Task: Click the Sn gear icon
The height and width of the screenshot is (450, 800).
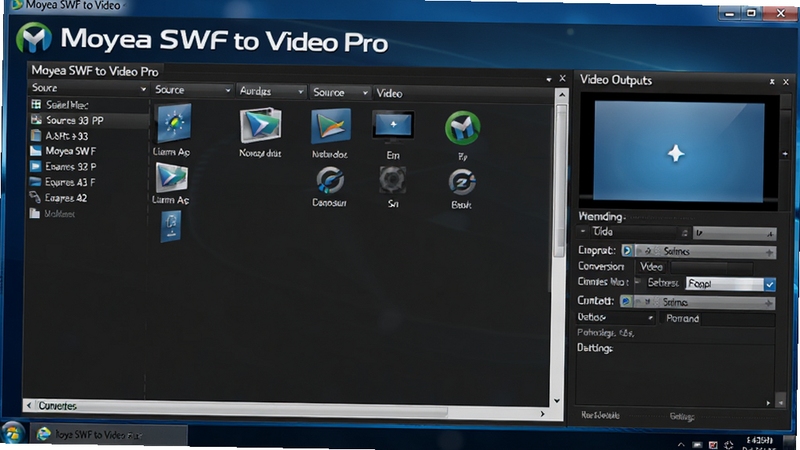Action: tap(392, 180)
